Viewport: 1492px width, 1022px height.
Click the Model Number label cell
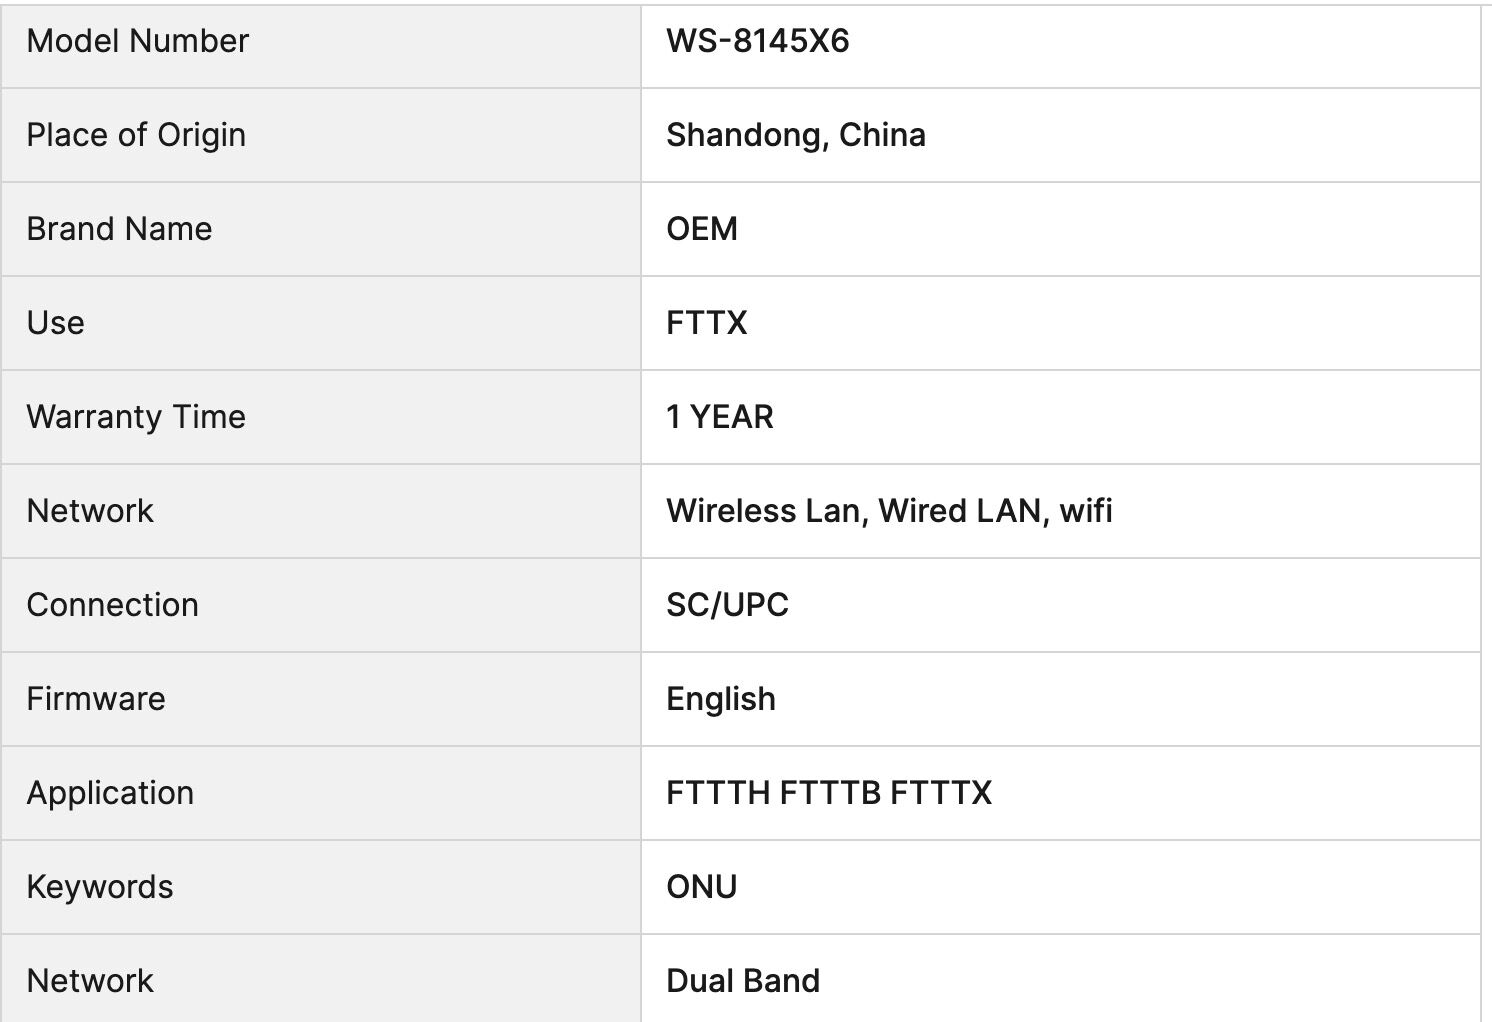point(138,41)
